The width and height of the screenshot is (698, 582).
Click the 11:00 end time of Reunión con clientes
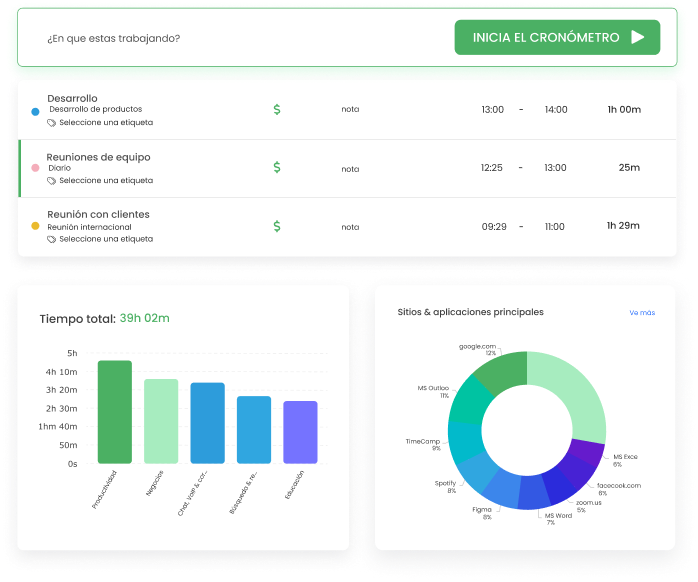click(x=554, y=227)
